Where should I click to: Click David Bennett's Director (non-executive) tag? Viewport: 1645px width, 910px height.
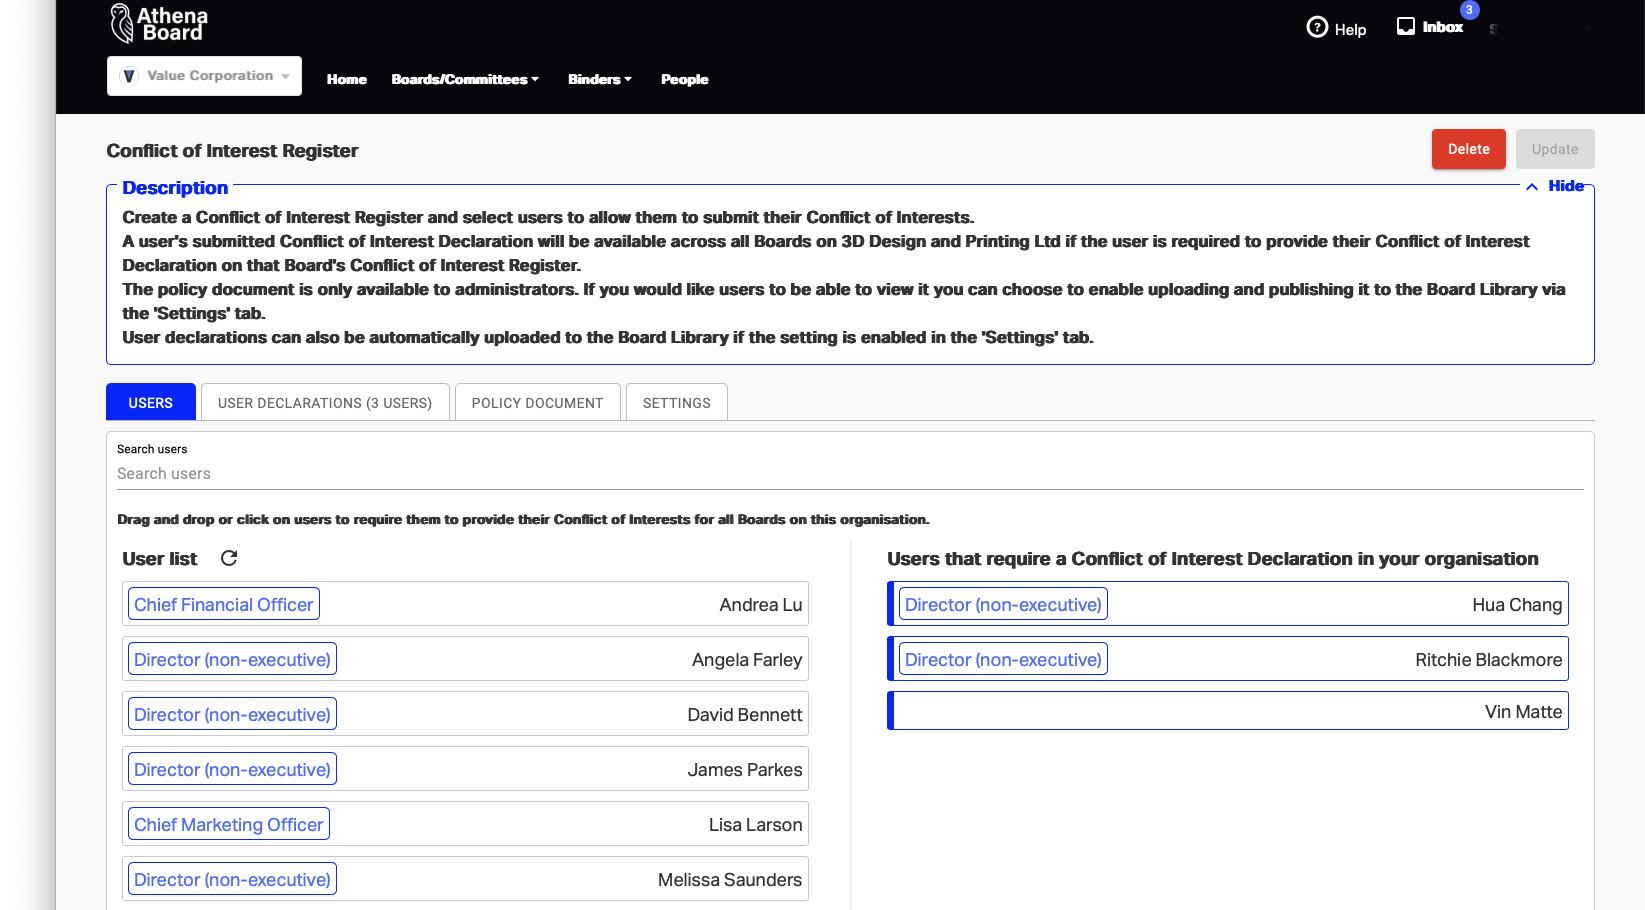point(232,714)
